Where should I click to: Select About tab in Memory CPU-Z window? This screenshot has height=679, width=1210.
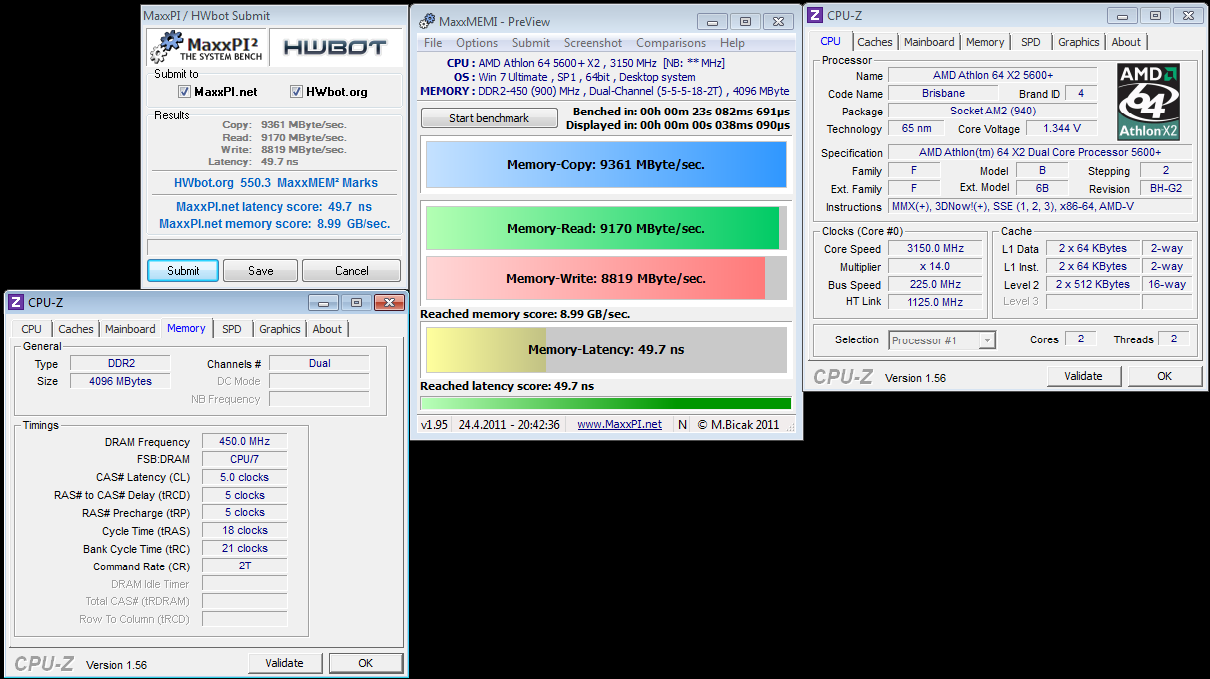327,329
